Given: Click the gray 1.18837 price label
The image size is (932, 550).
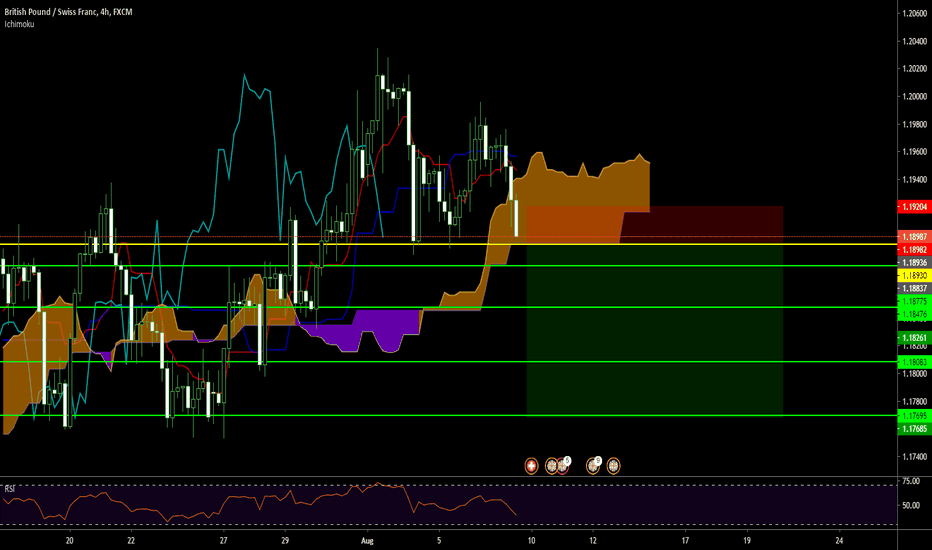Looking at the screenshot, I should click(914, 288).
